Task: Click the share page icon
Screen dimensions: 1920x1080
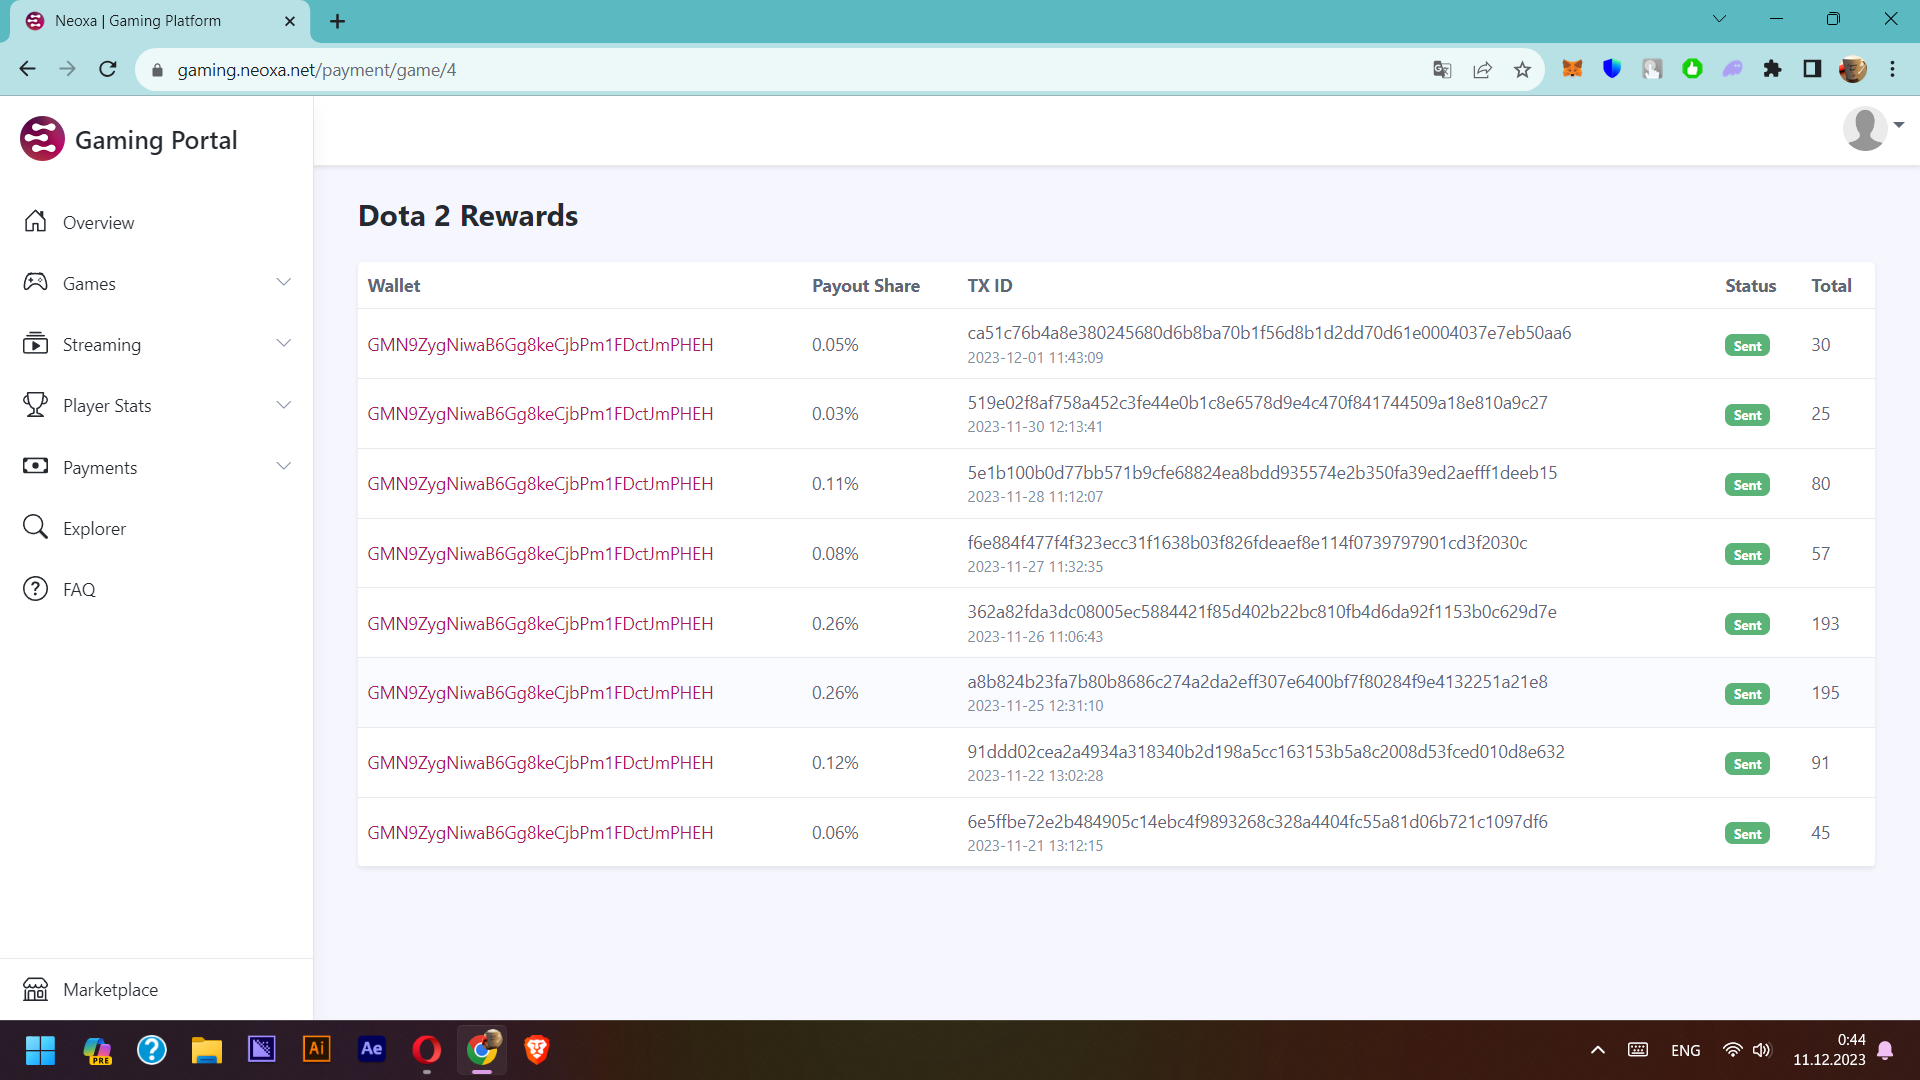Action: click(x=1482, y=69)
